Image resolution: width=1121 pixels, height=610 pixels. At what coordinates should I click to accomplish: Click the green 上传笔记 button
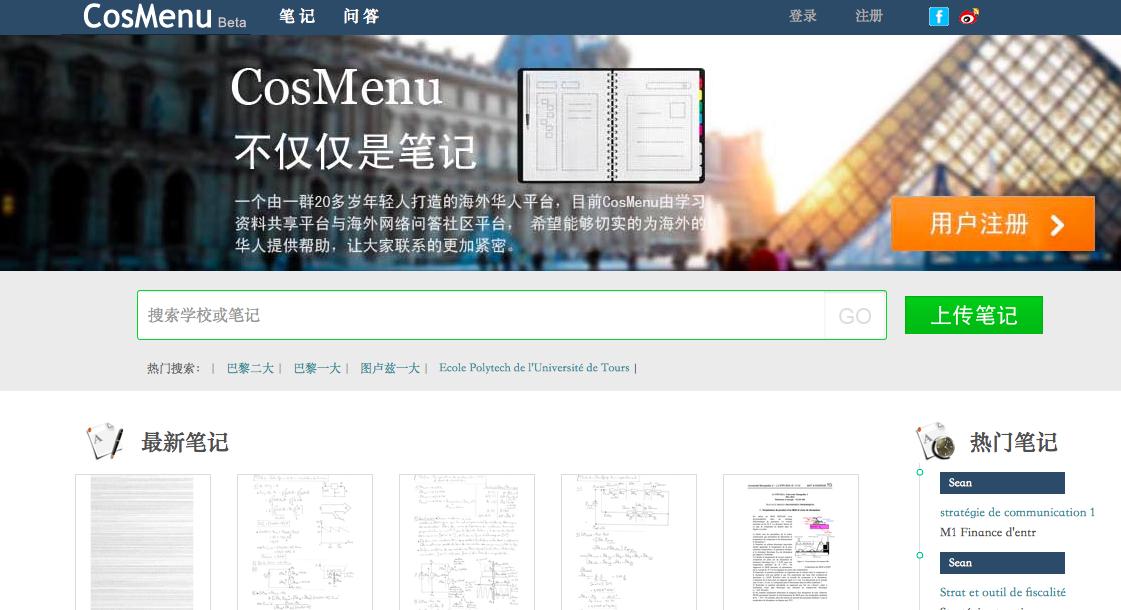click(974, 315)
